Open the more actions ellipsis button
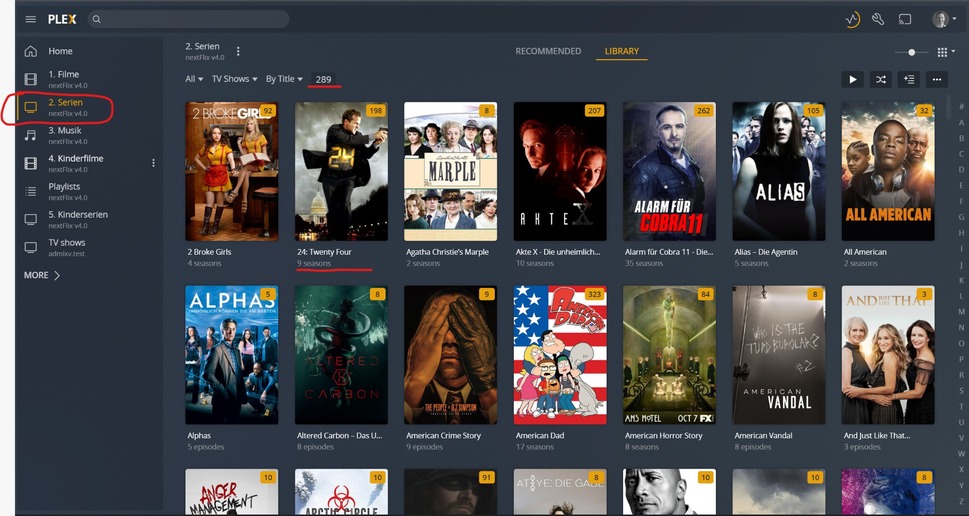The width and height of the screenshot is (969, 516). [937, 79]
